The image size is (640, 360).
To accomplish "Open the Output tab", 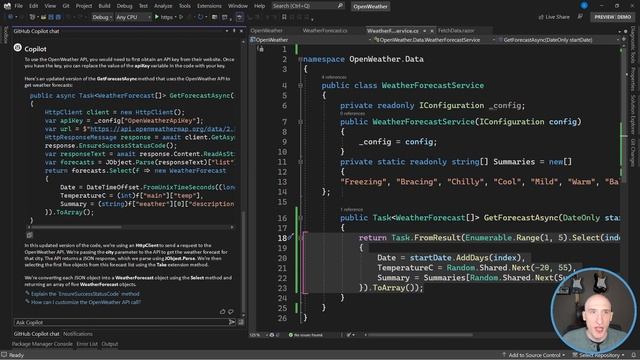I will click(109, 344).
